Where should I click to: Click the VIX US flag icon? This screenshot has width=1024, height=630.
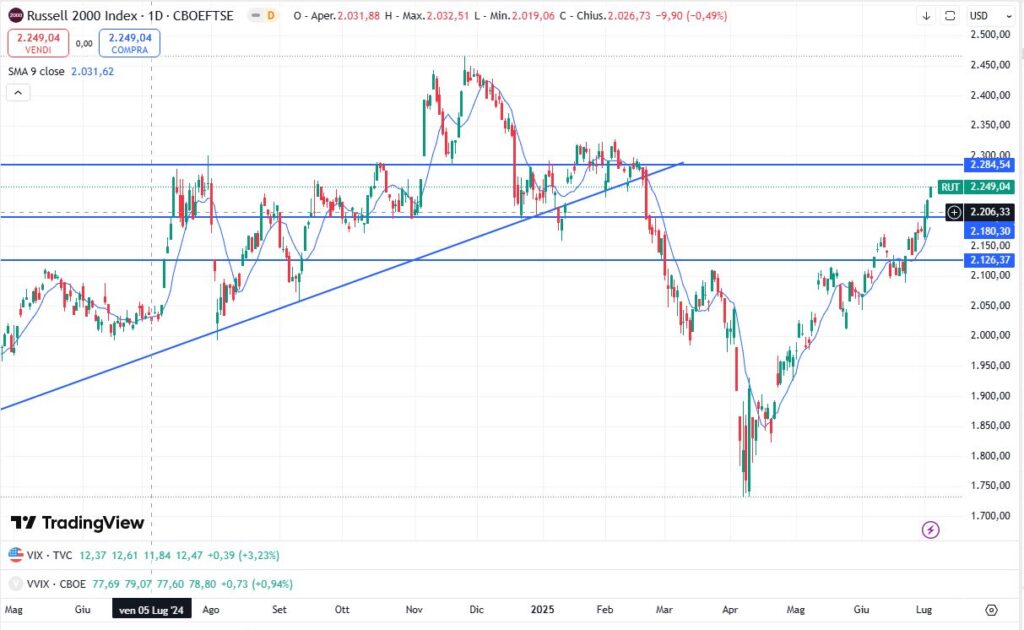coord(15,554)
